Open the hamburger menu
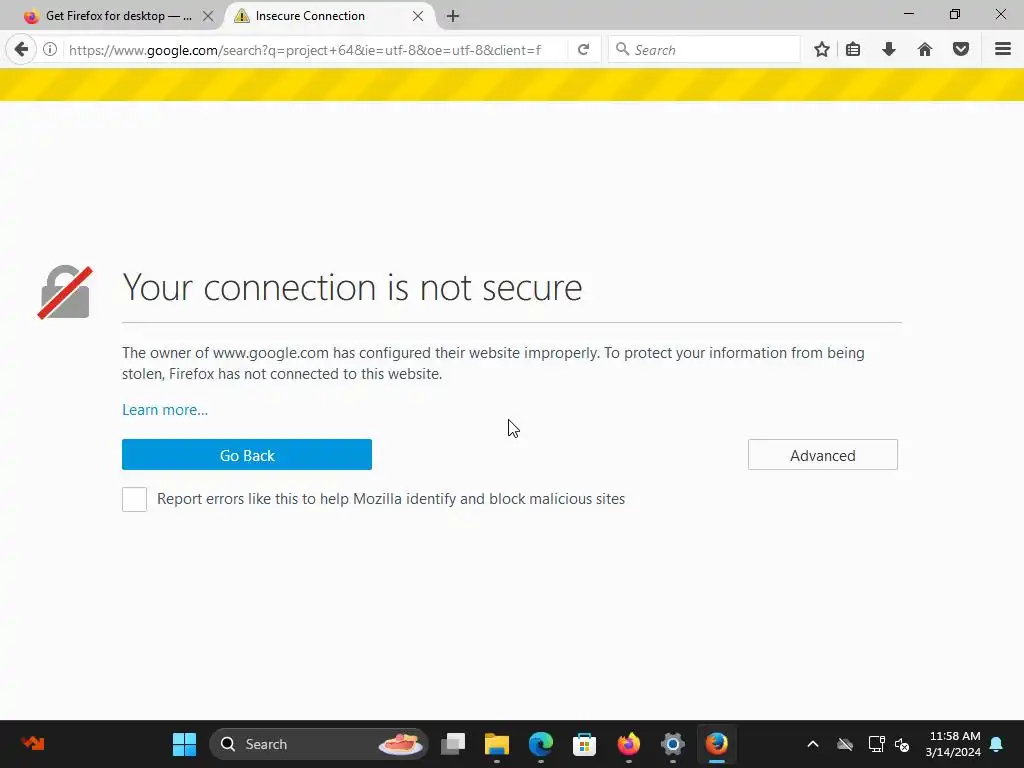The image size is (1024, 768). pos(1003,50)
